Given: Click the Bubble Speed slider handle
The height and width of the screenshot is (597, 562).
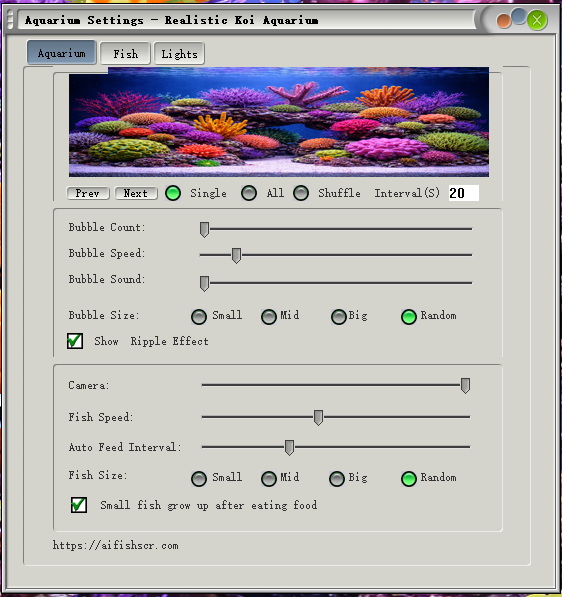Looking at the screenshot, I should [x=236, y=255].
